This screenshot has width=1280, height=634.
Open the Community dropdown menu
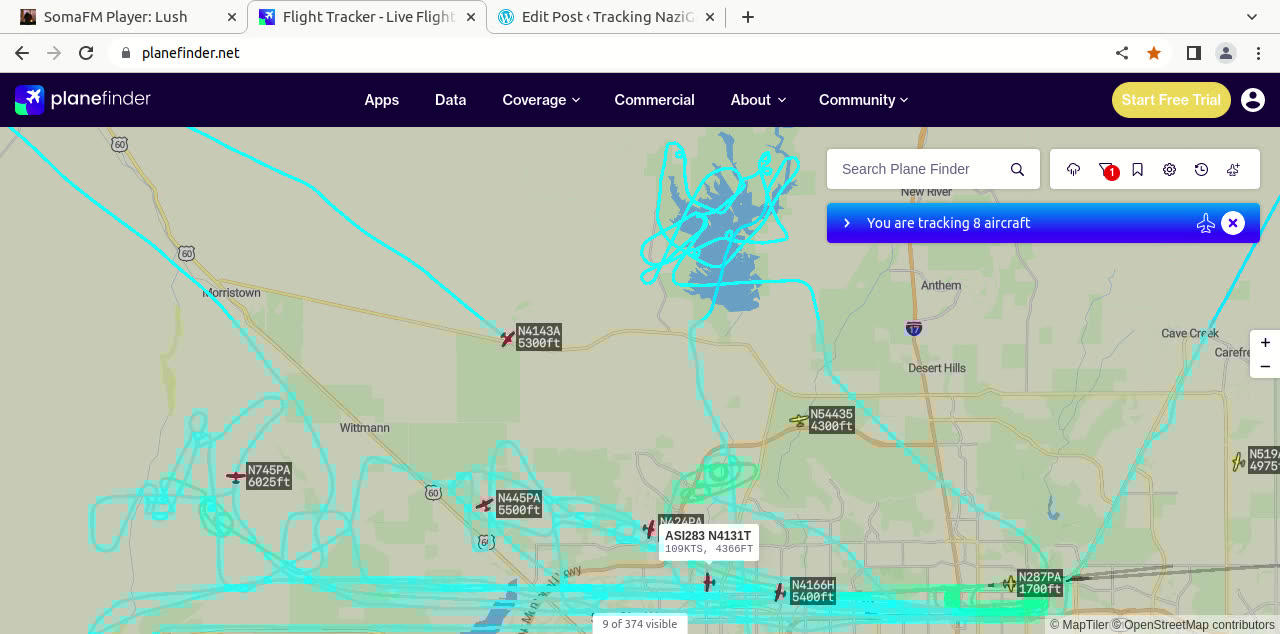tap(863, 100)
